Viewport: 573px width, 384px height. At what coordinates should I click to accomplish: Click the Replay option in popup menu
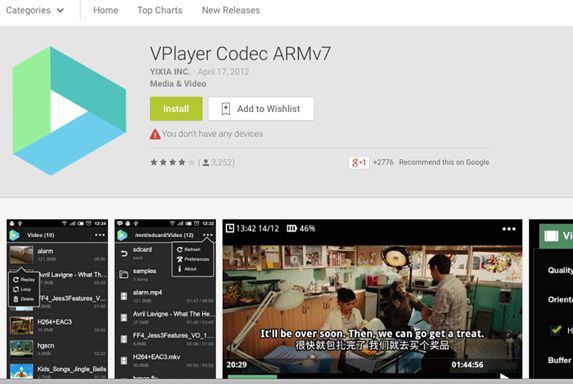click(x=24, y=280)
